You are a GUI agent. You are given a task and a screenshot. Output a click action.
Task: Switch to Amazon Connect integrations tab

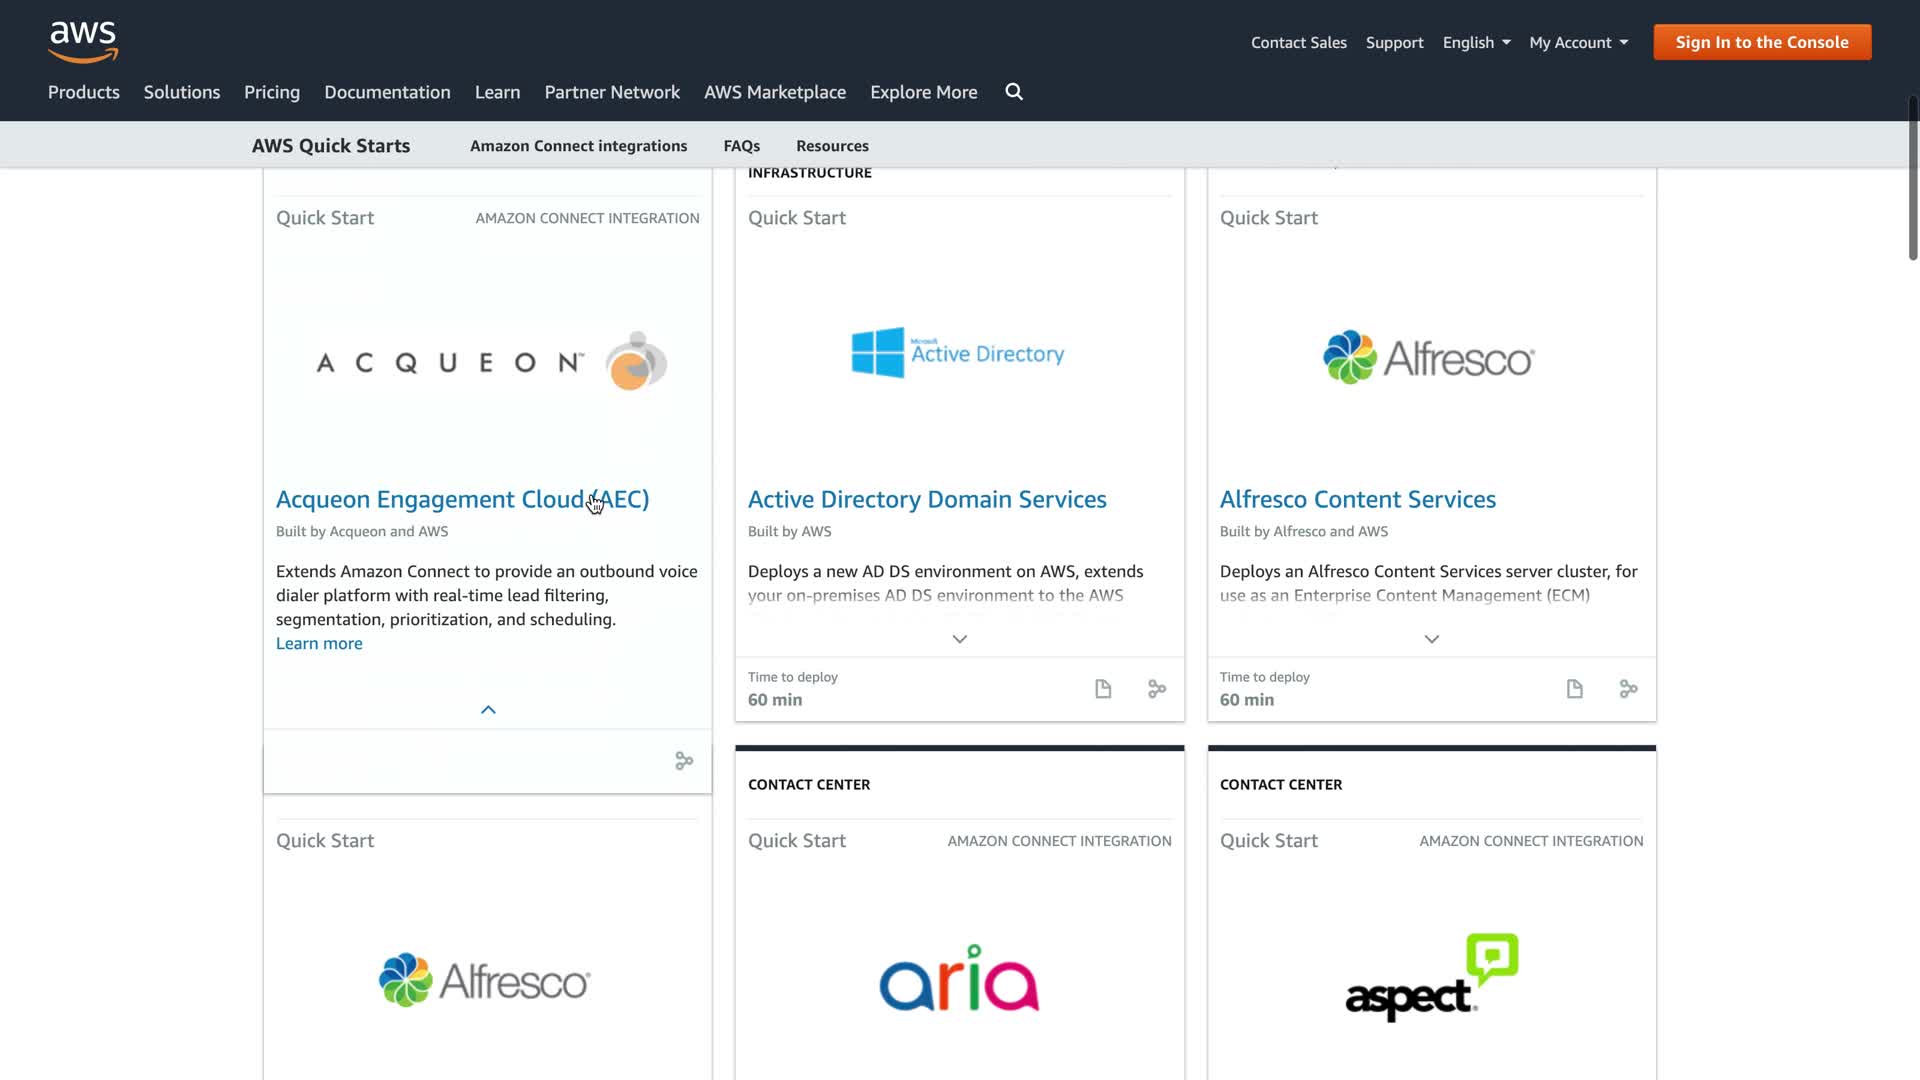click(x=578, y=146)
